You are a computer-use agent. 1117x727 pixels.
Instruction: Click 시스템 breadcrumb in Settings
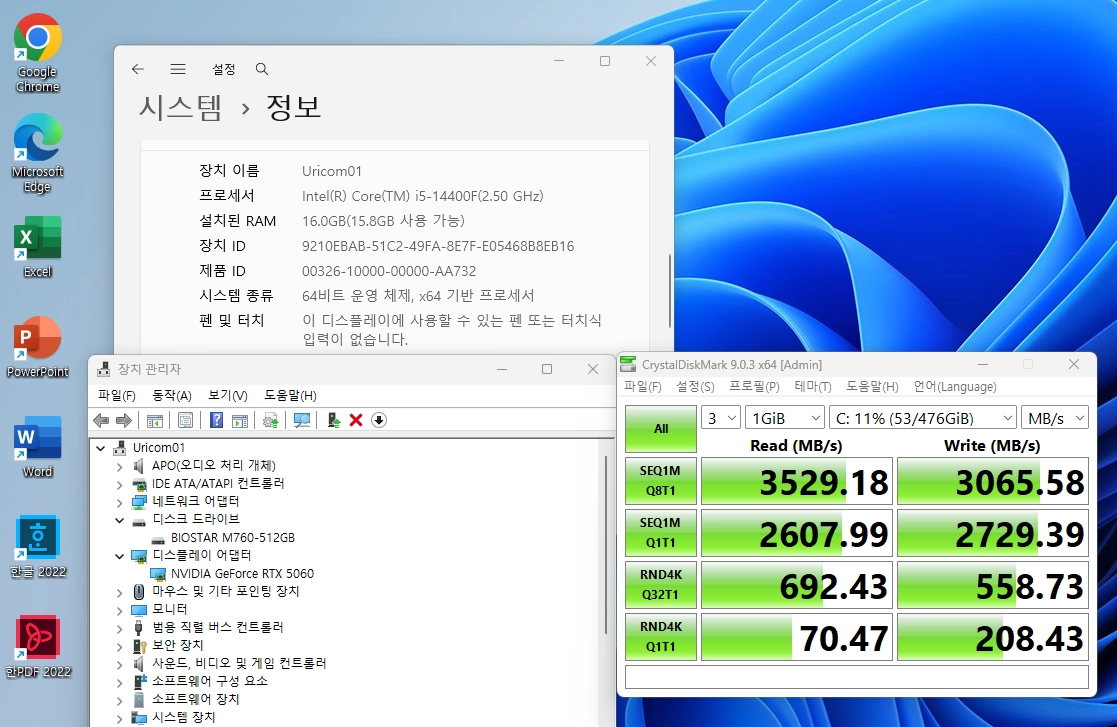point(180,108)
